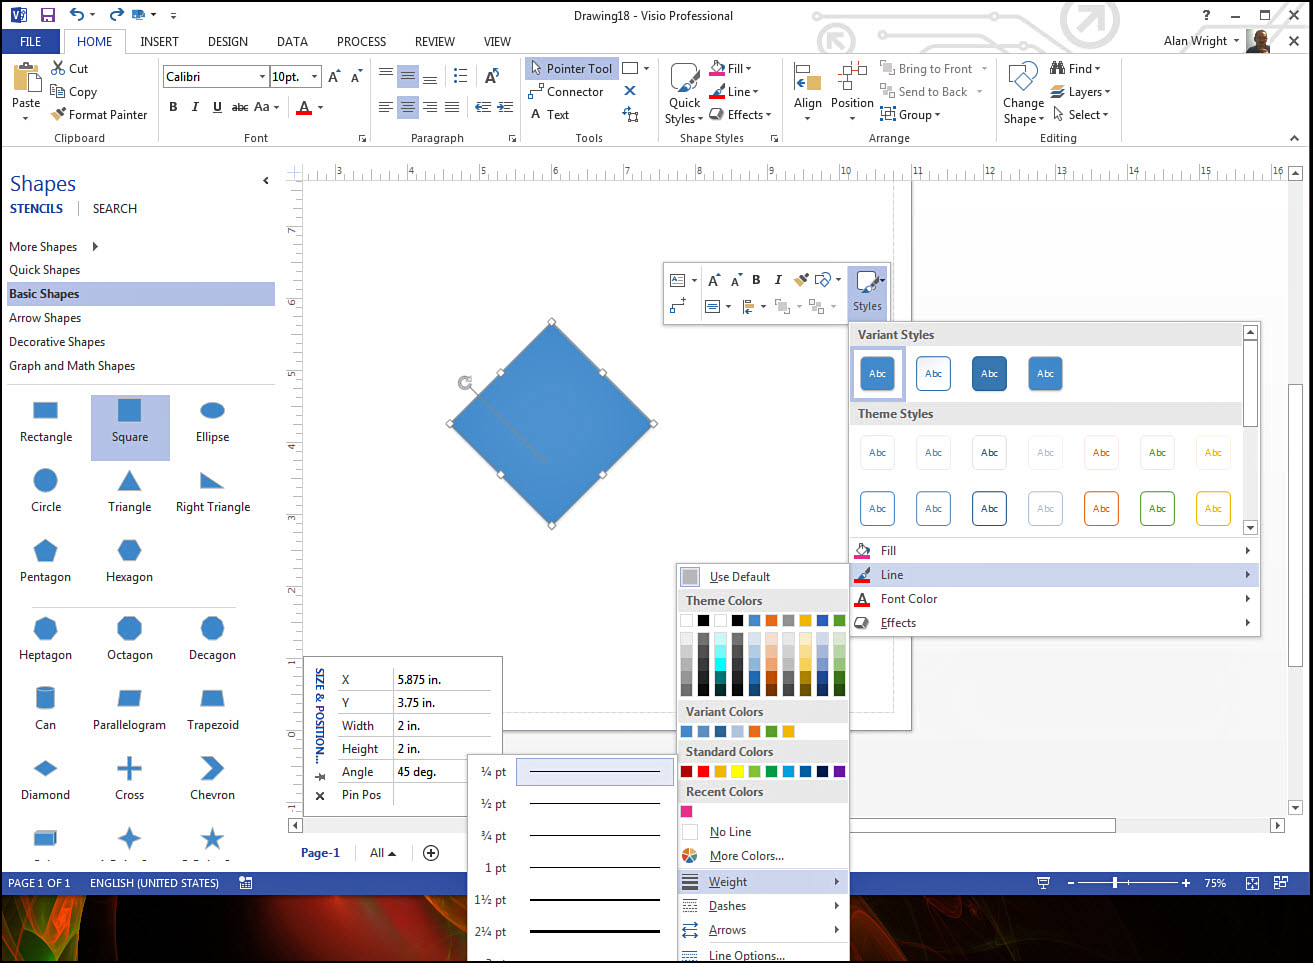Expand the Layers dropdown
Image resolution: width=1313 pixels, height=963 pixels.
point(1080,91)
